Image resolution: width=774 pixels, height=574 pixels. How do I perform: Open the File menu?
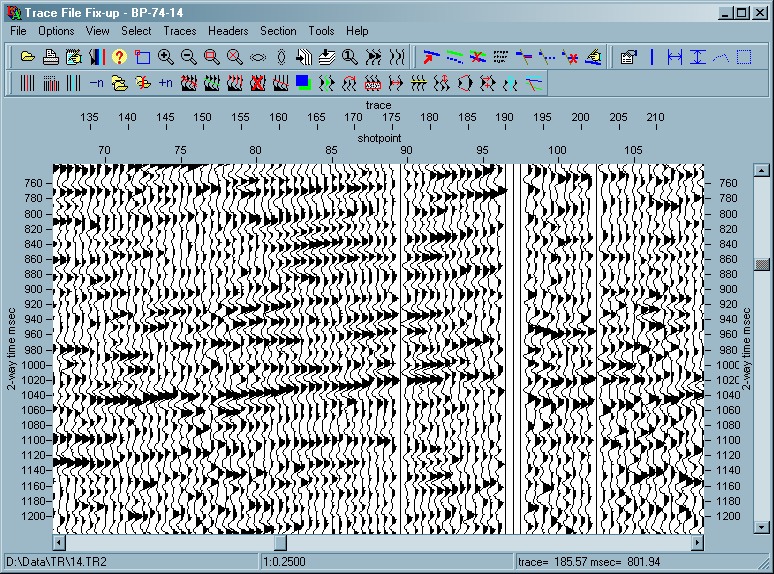click(19, 31)
